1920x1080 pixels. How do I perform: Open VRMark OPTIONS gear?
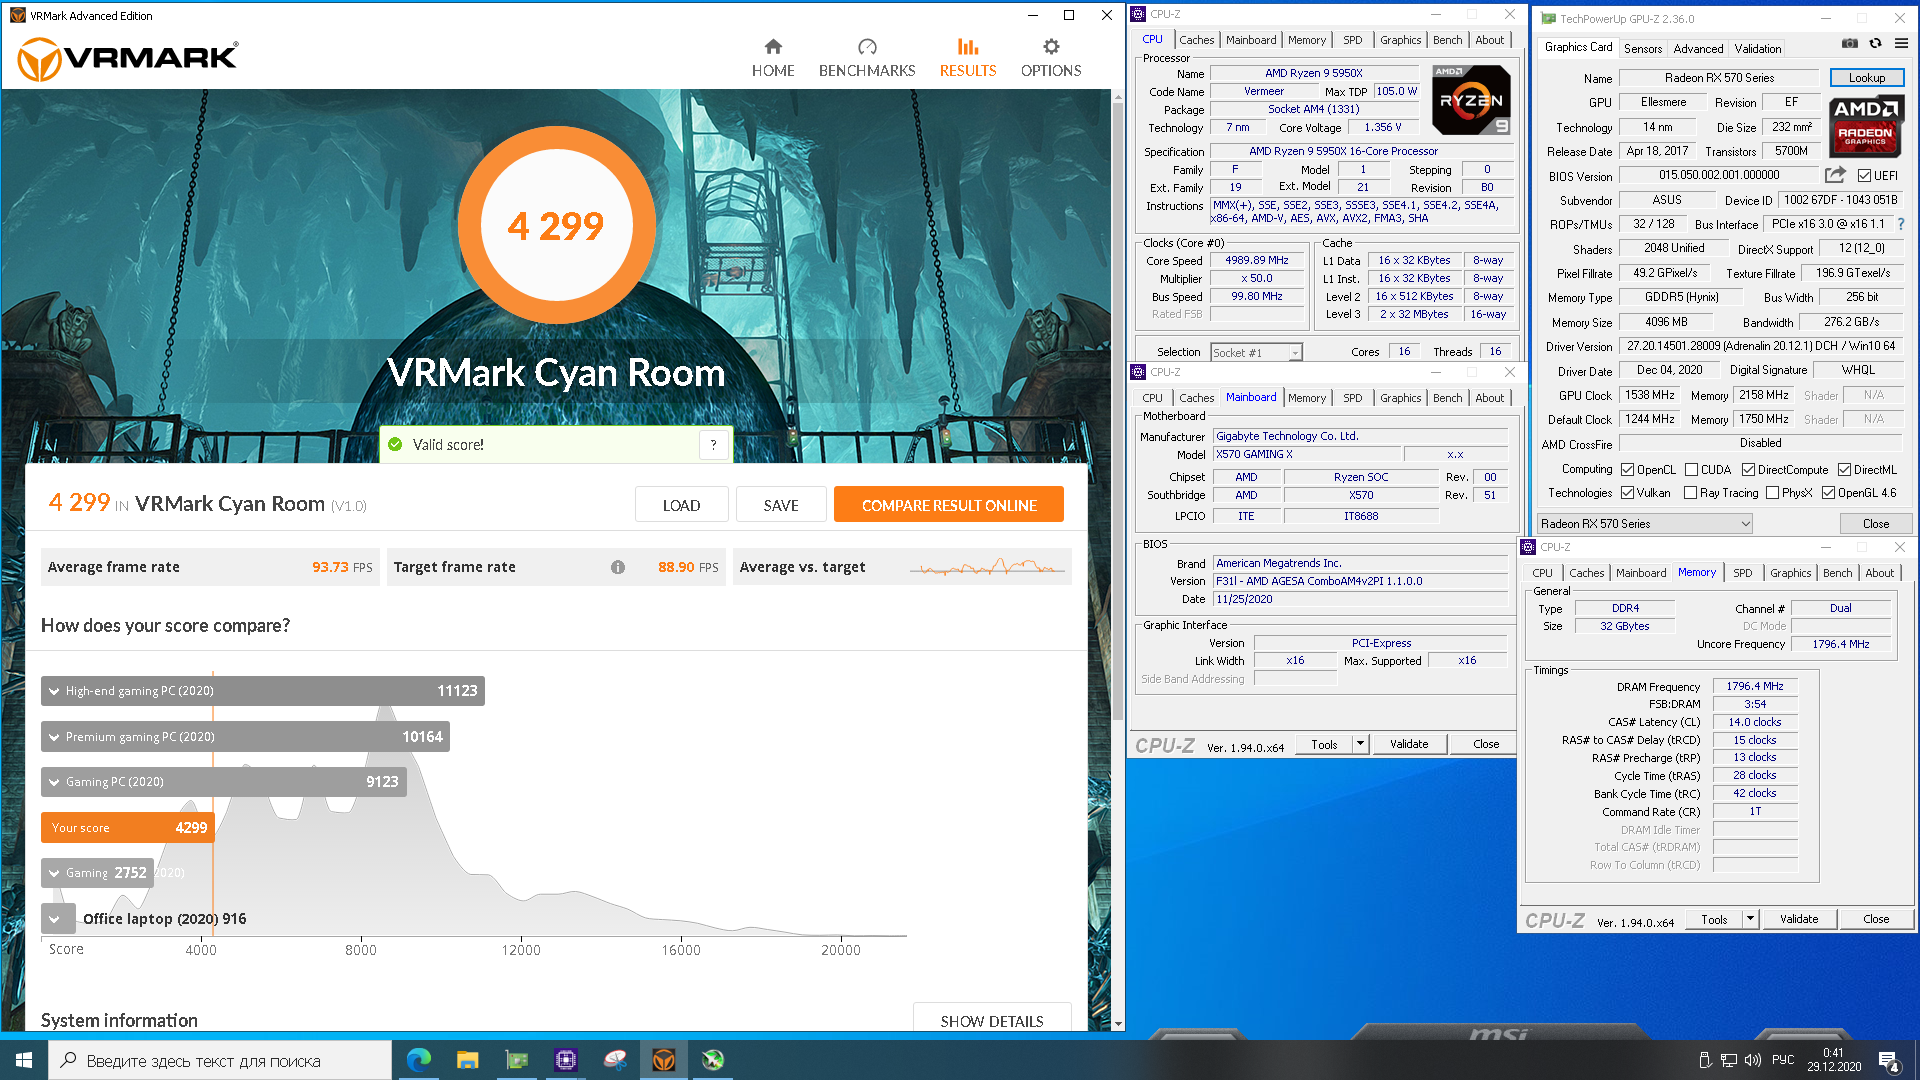pyautogui.click(x=1051, y=58)
